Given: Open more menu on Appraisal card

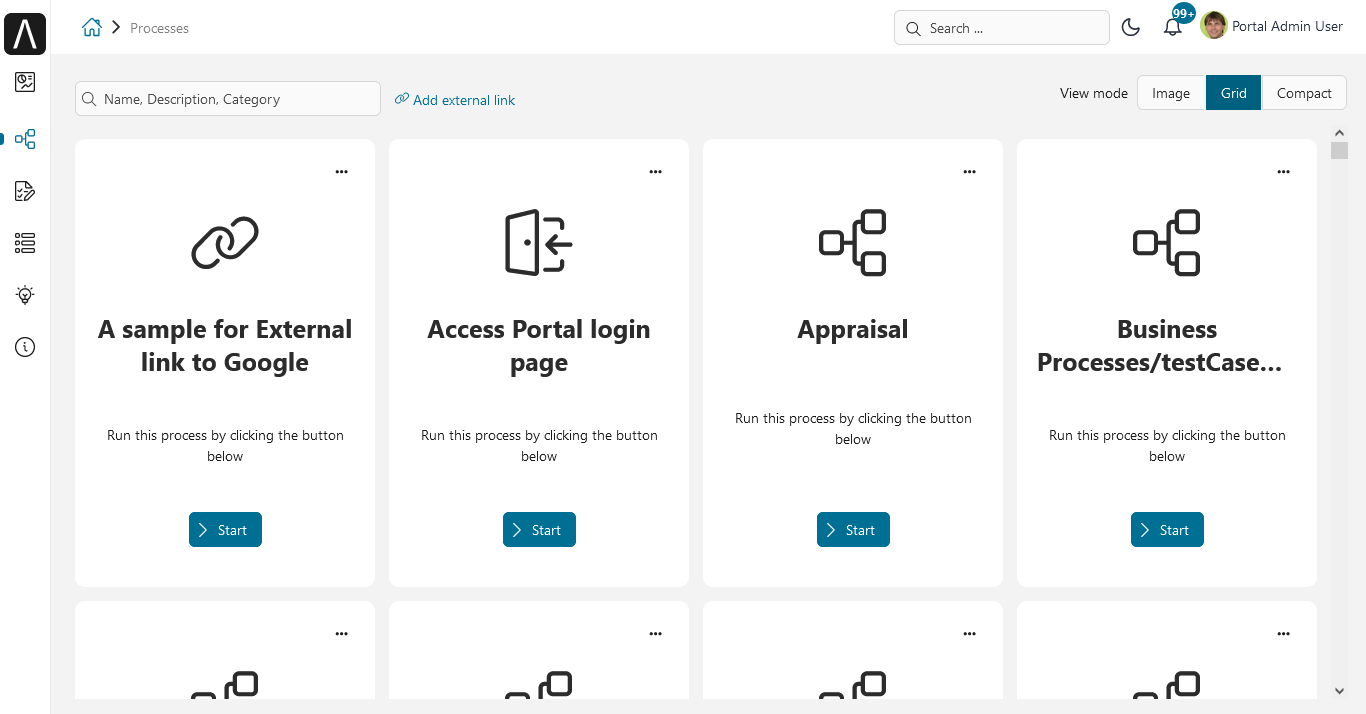Looking at the screenshot, I should click(970, 172).
